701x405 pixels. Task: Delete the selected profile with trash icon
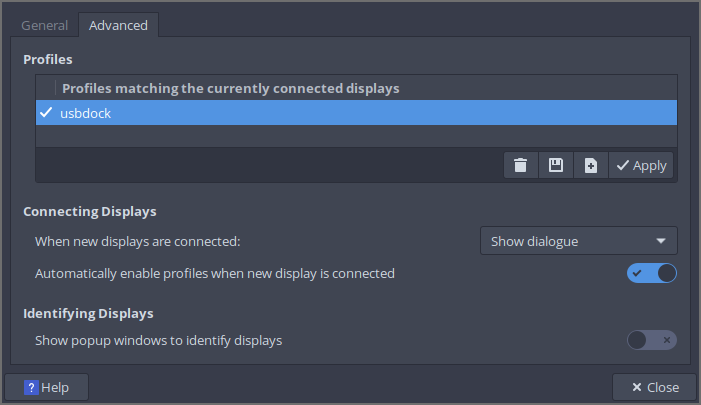[521, 165]
